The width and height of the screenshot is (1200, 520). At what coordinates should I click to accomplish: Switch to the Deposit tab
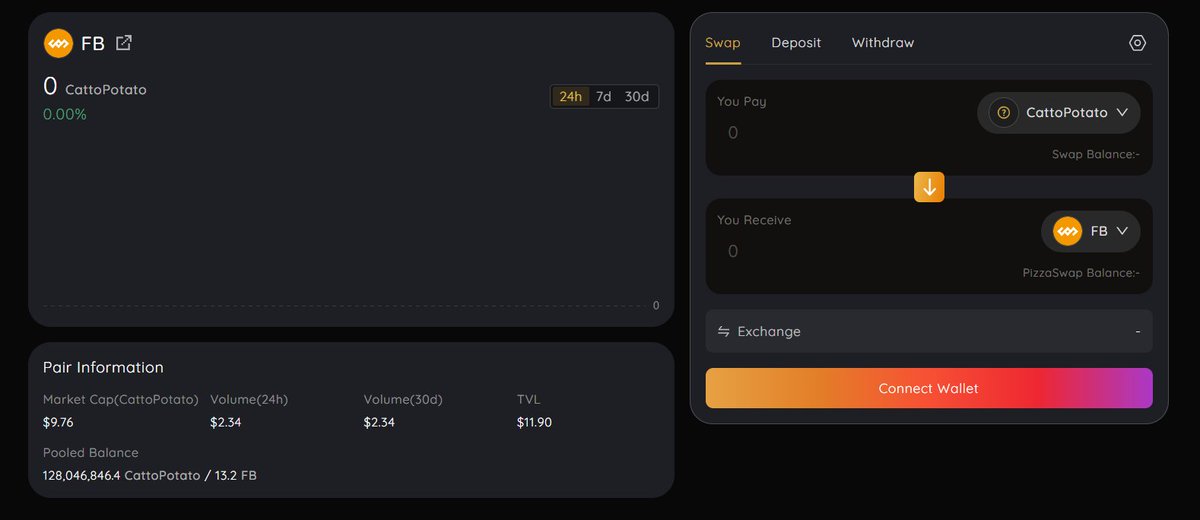tap(796, 43)
